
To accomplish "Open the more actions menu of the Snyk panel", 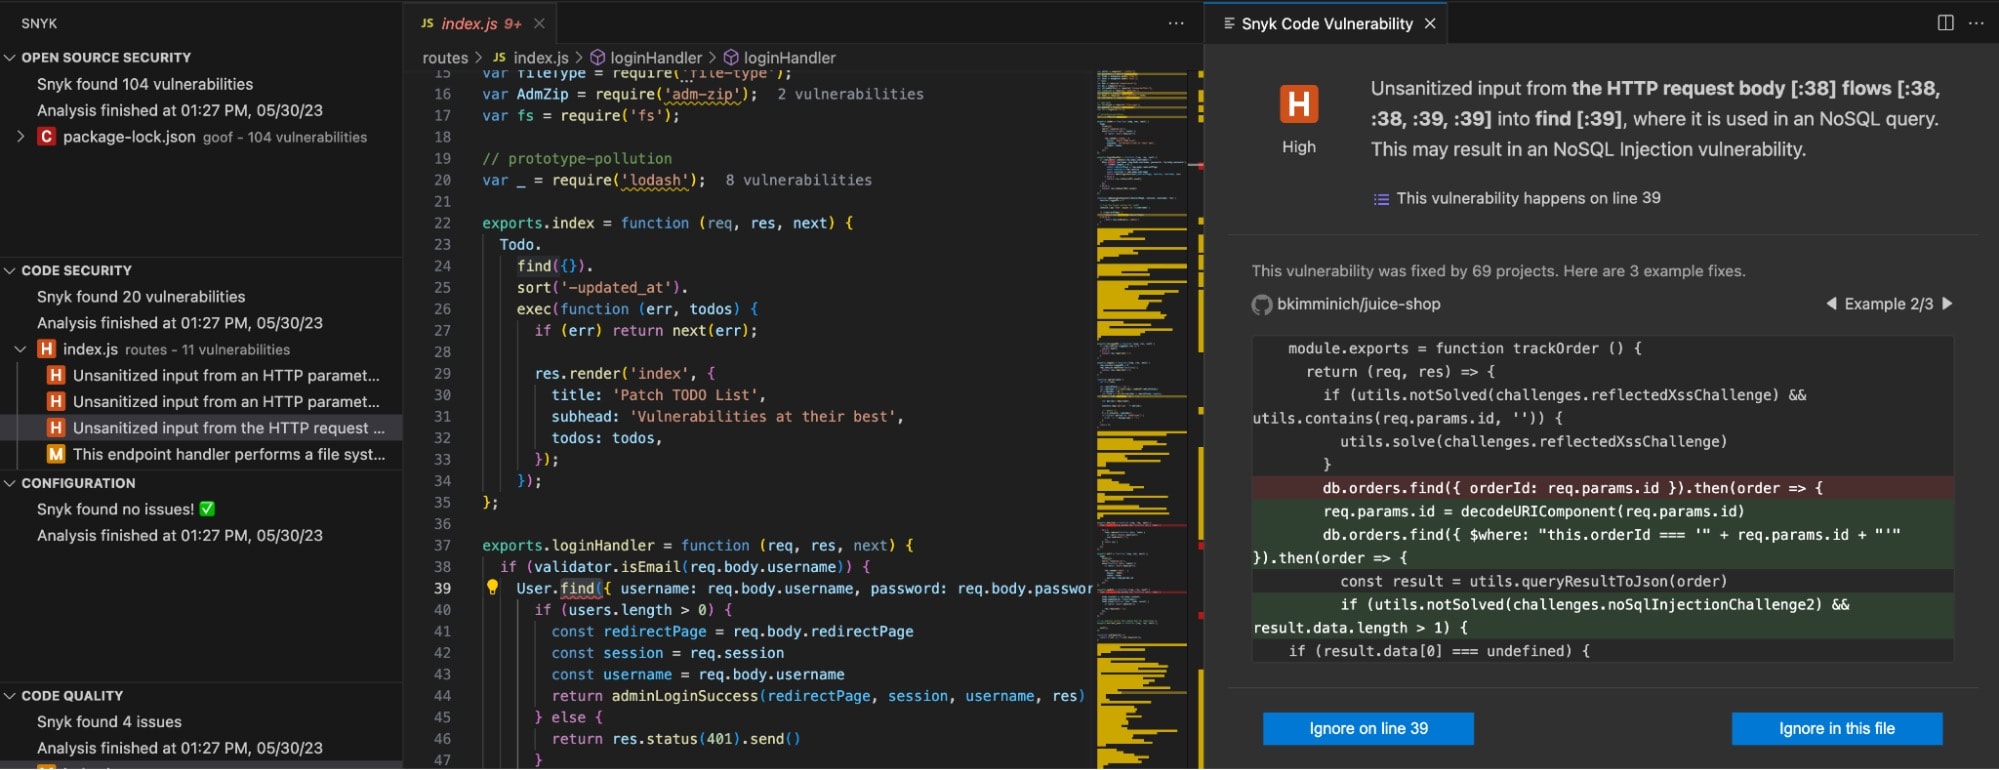I will coord(1976,23).
